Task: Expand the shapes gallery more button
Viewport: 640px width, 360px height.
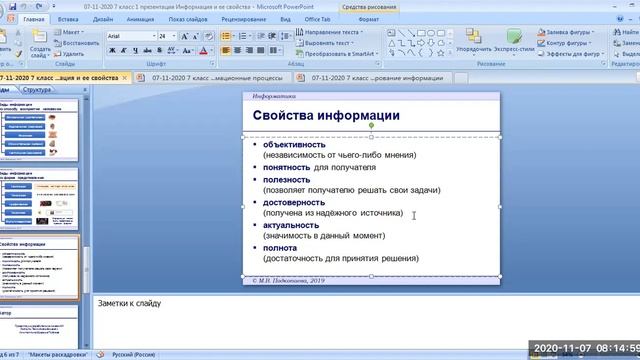Action: pos(450,53)
